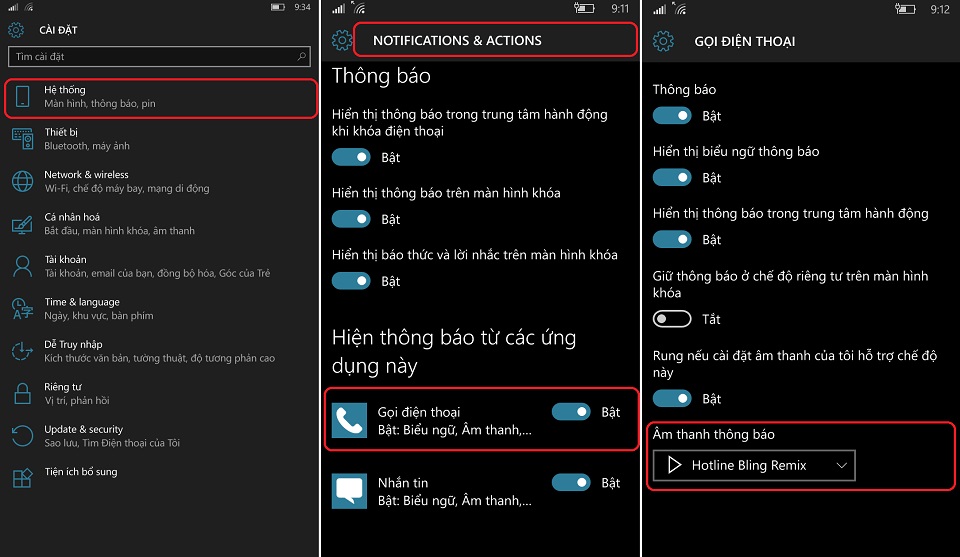Viewport: 960px width, 557px height.
Task: Play the Hotline Bling Remix preview
Action: (x=674, y=465)
